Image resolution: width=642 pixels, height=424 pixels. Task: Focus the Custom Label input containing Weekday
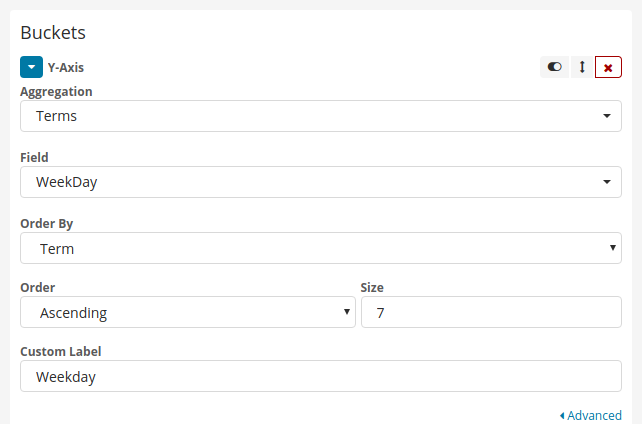coord(321,376)
